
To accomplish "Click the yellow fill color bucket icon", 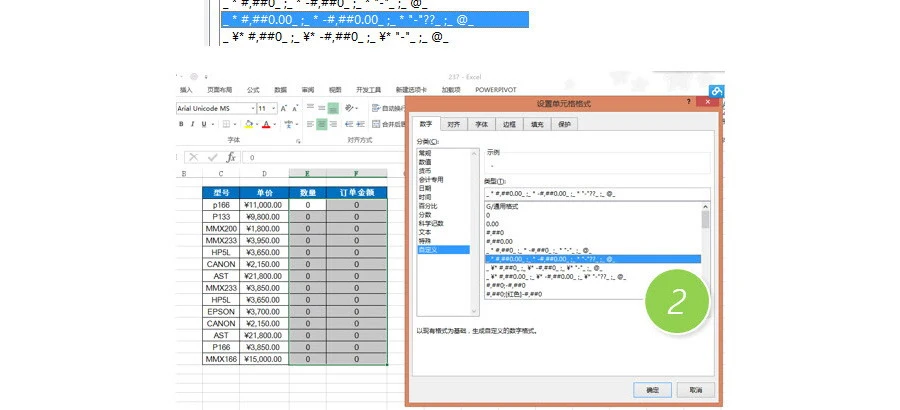I will coord(249,124).
